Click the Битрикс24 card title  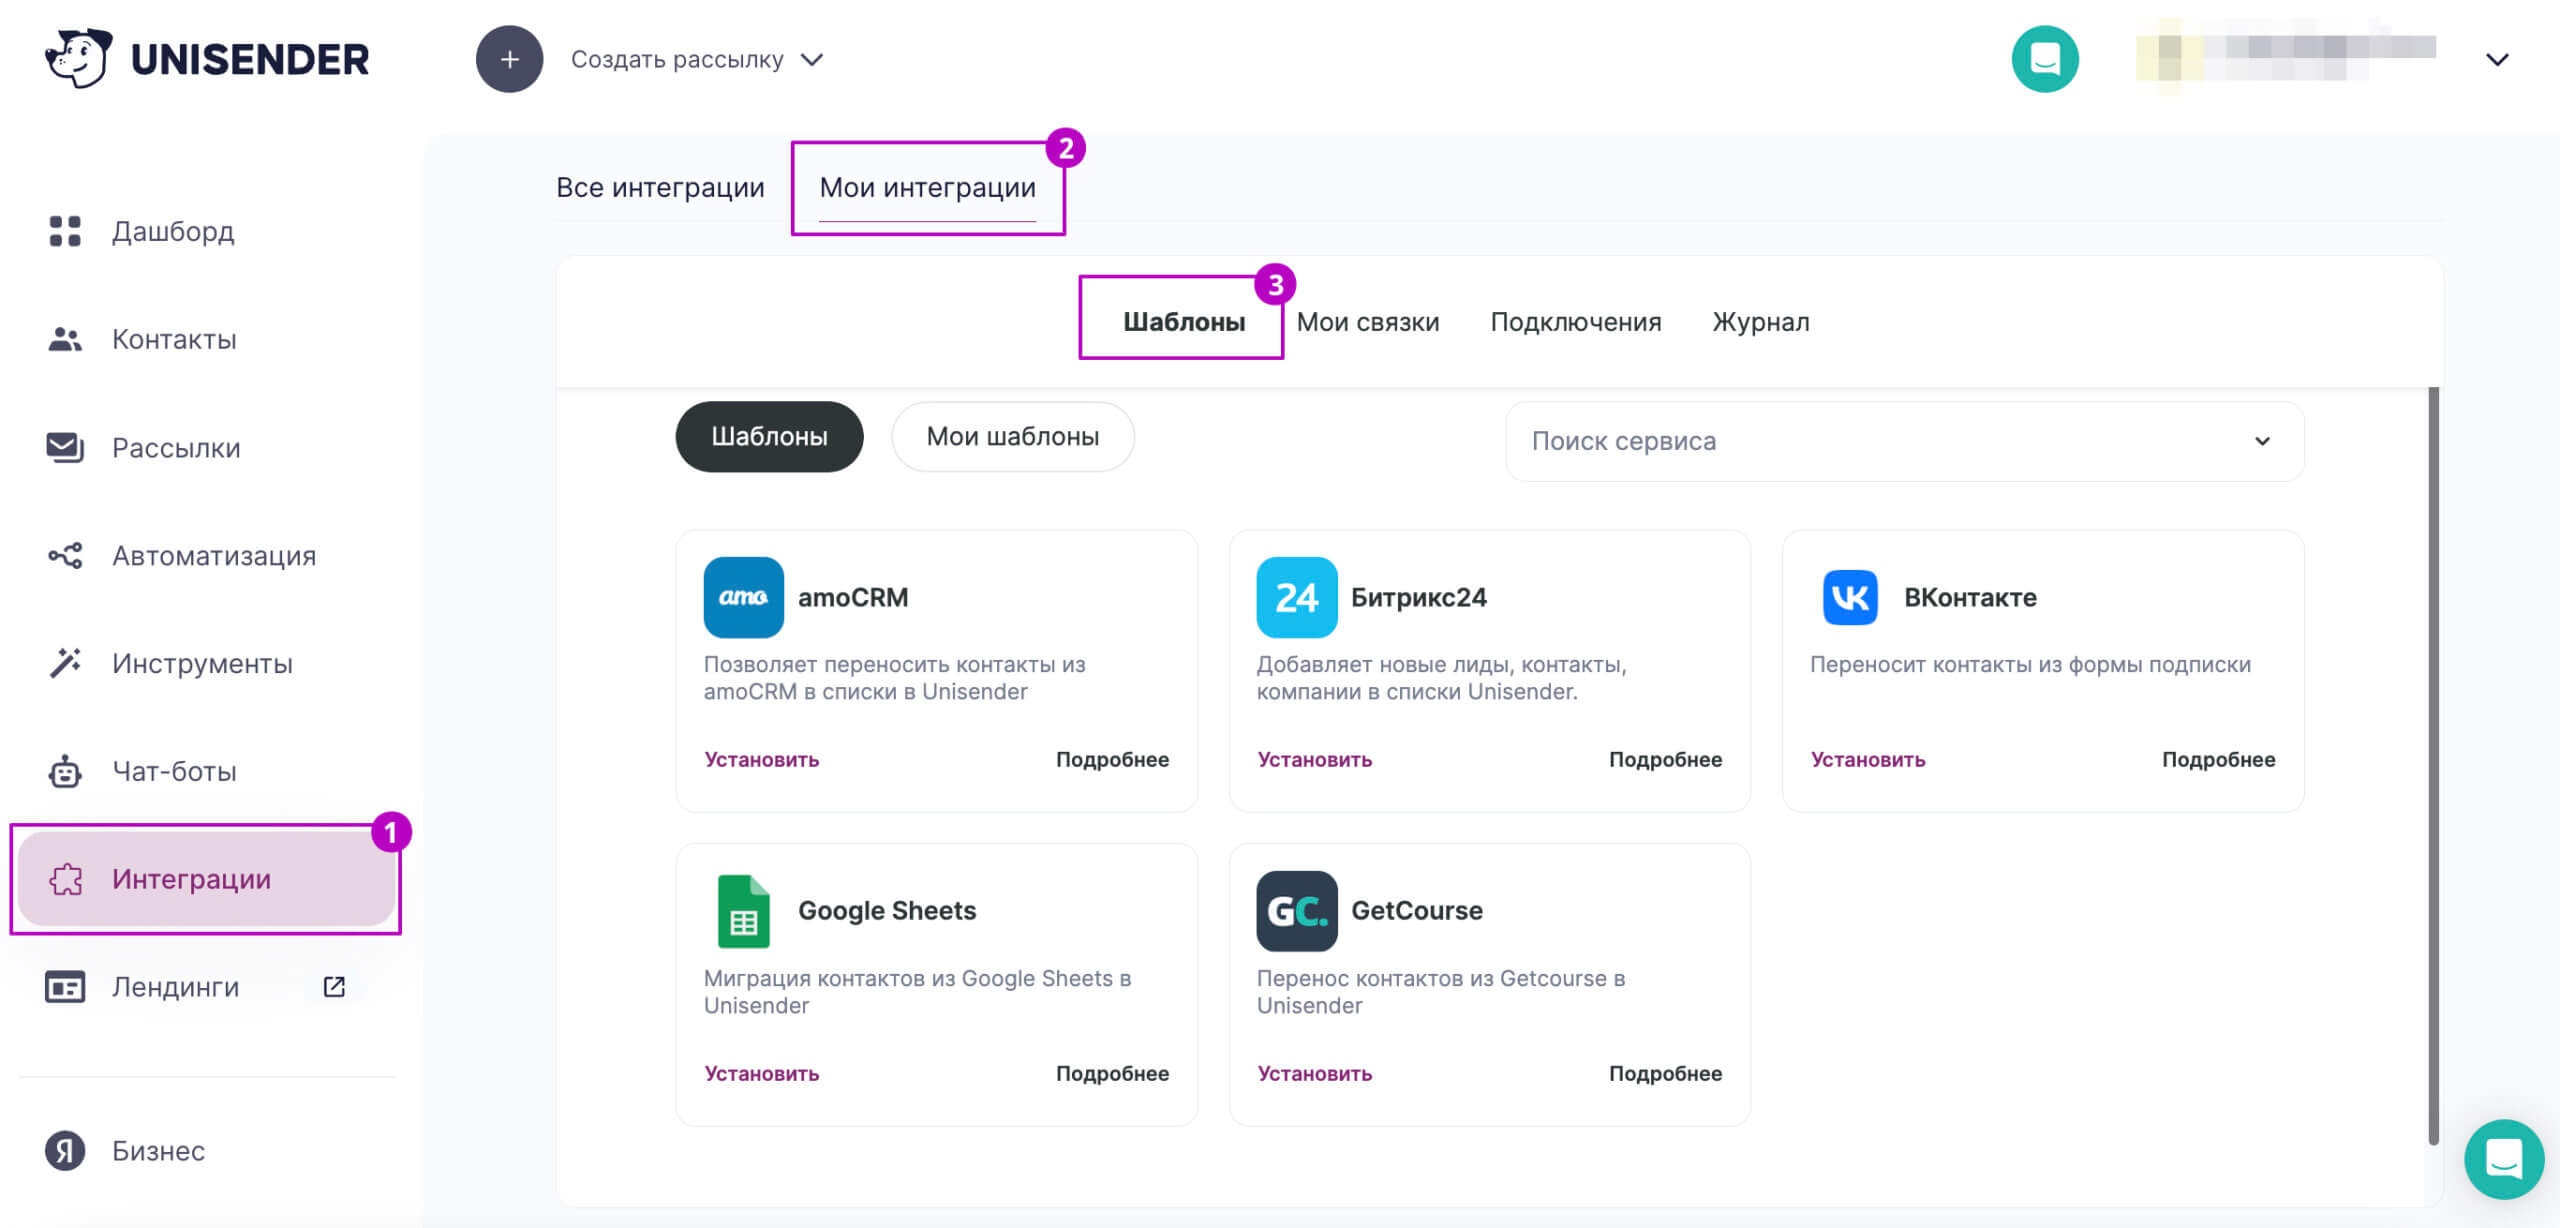[x=1418, y=597]
